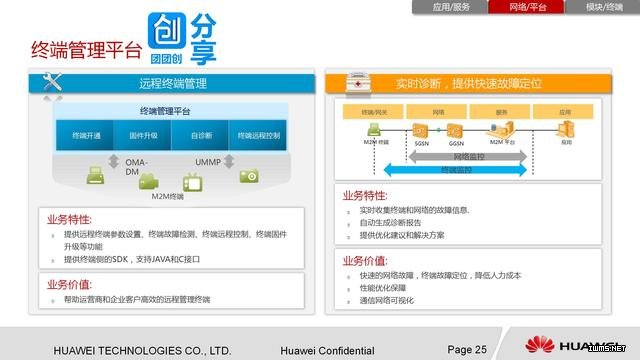
Task: Click the blue 终端监控 arrow bar
Action: [456, 170]
